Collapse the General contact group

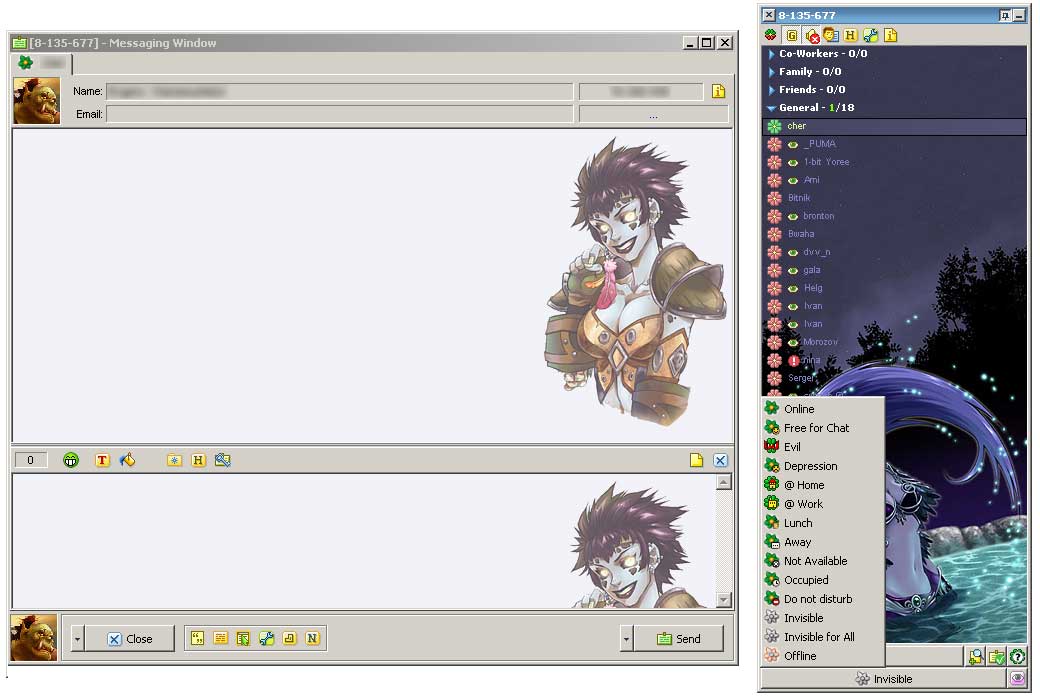pyautogui.click(x=771, y=108)
